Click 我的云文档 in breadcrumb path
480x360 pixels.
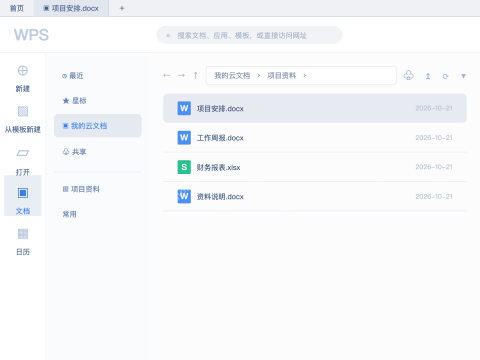(x=232, y=76)
